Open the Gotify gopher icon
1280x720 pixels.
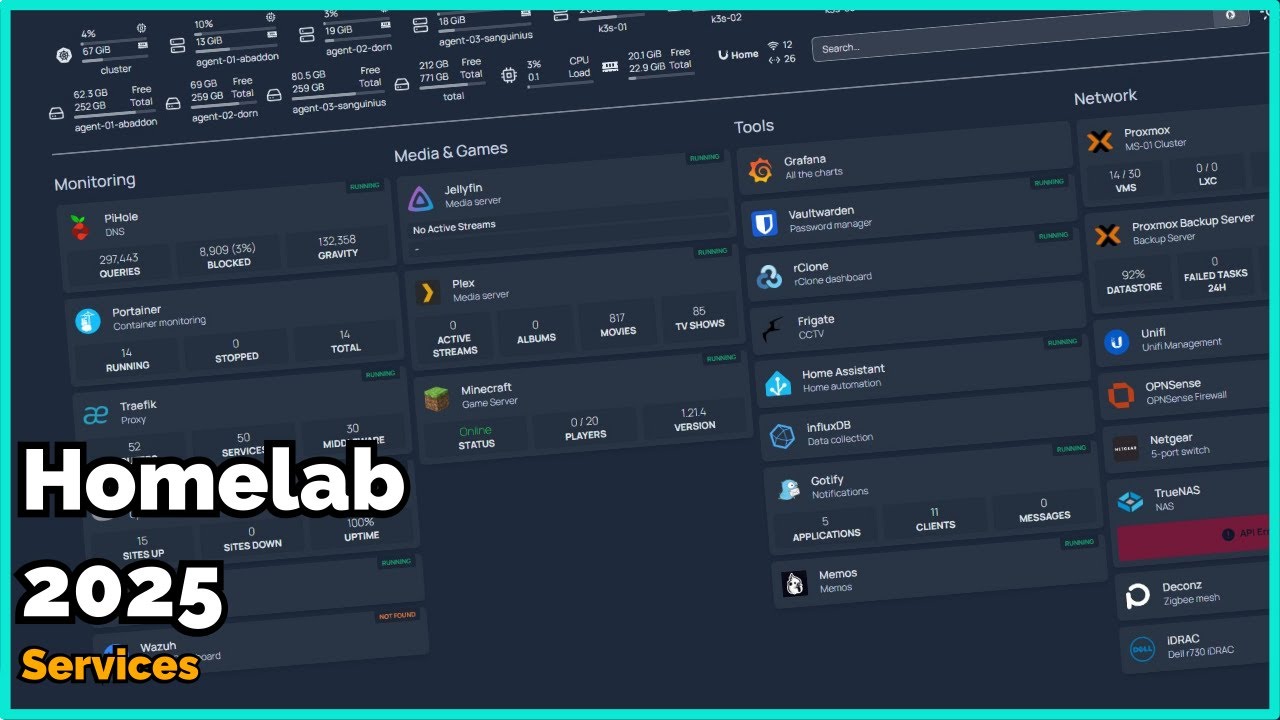[789, 489]
